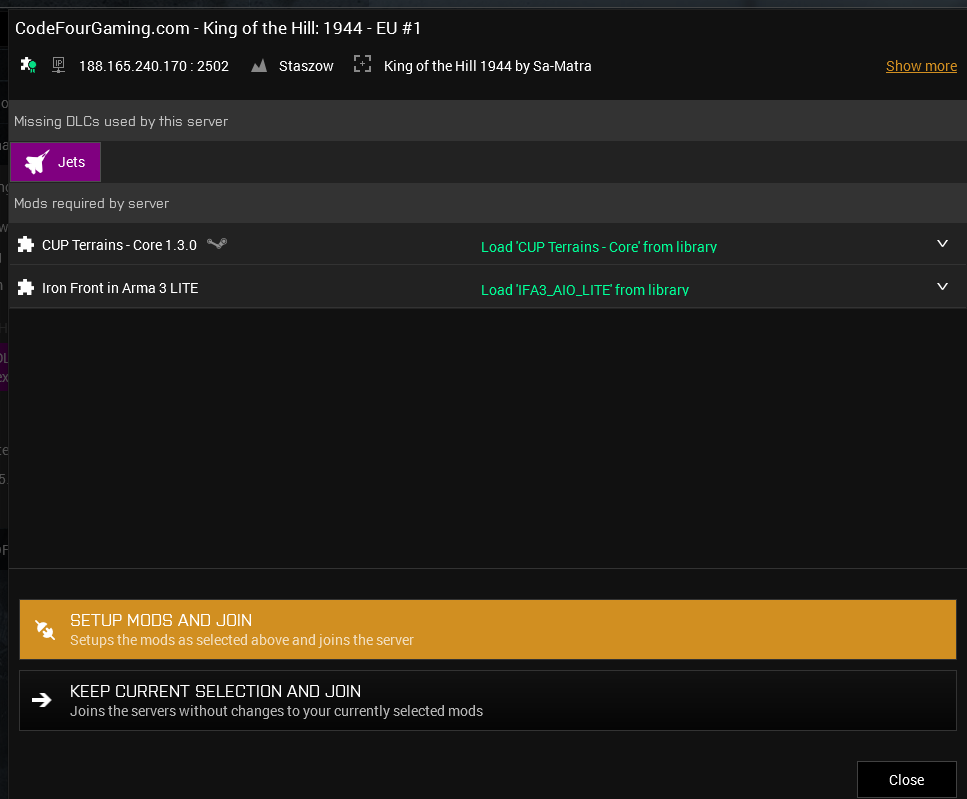Expand the CUP Terrains - Core row chevron
Viewport: 967px width, 799px height.
[x=942, y=244]
